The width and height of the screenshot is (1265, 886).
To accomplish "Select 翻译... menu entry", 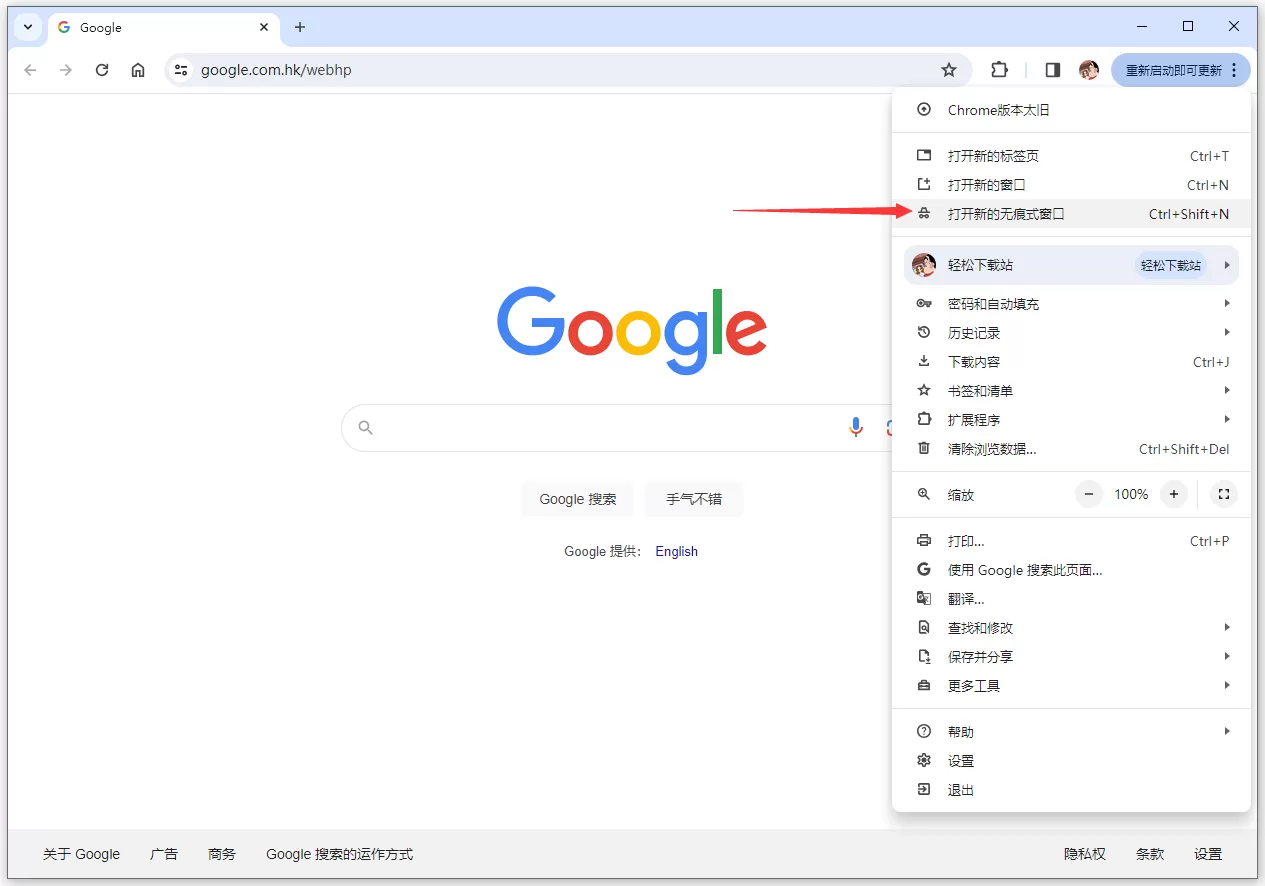I will coord(1071,599).
